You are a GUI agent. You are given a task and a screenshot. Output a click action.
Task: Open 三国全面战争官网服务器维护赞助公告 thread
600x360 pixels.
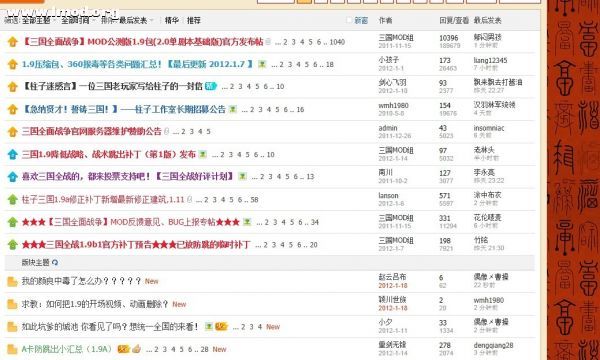click(91, 132)
